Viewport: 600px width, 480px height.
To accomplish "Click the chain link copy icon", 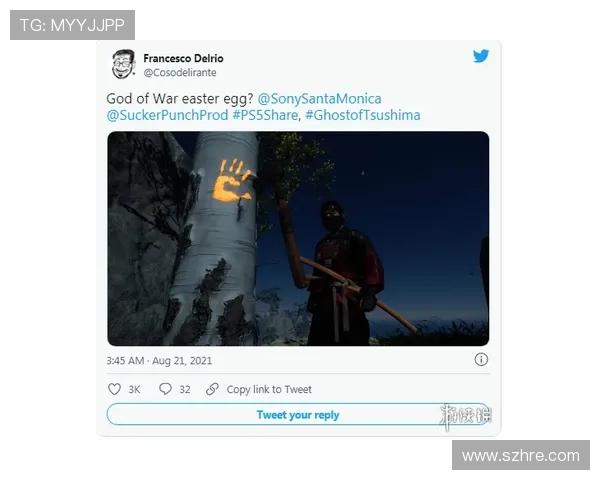I will 212,389.
